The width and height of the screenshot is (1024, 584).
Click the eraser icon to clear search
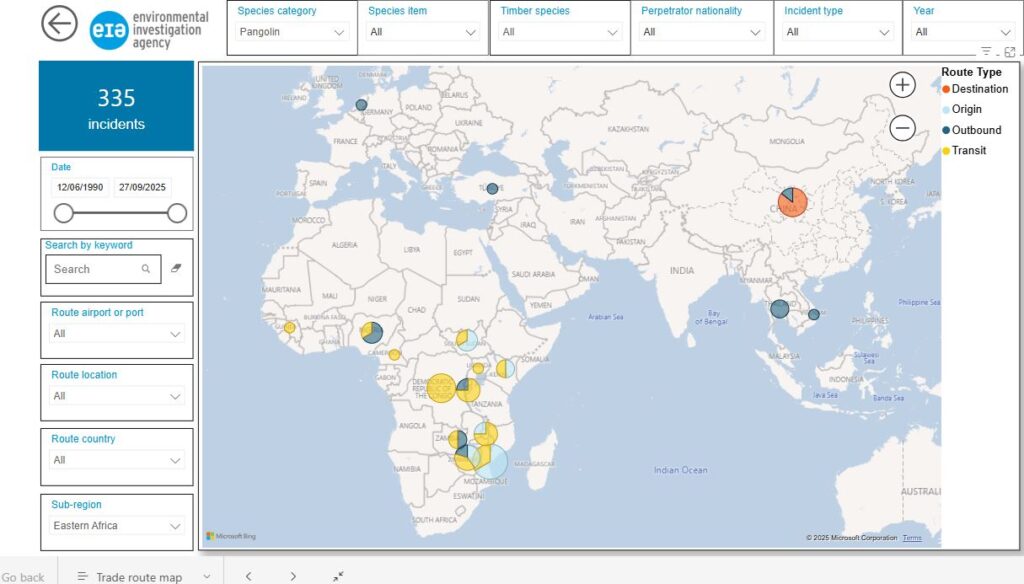click(x=176, y=268)
